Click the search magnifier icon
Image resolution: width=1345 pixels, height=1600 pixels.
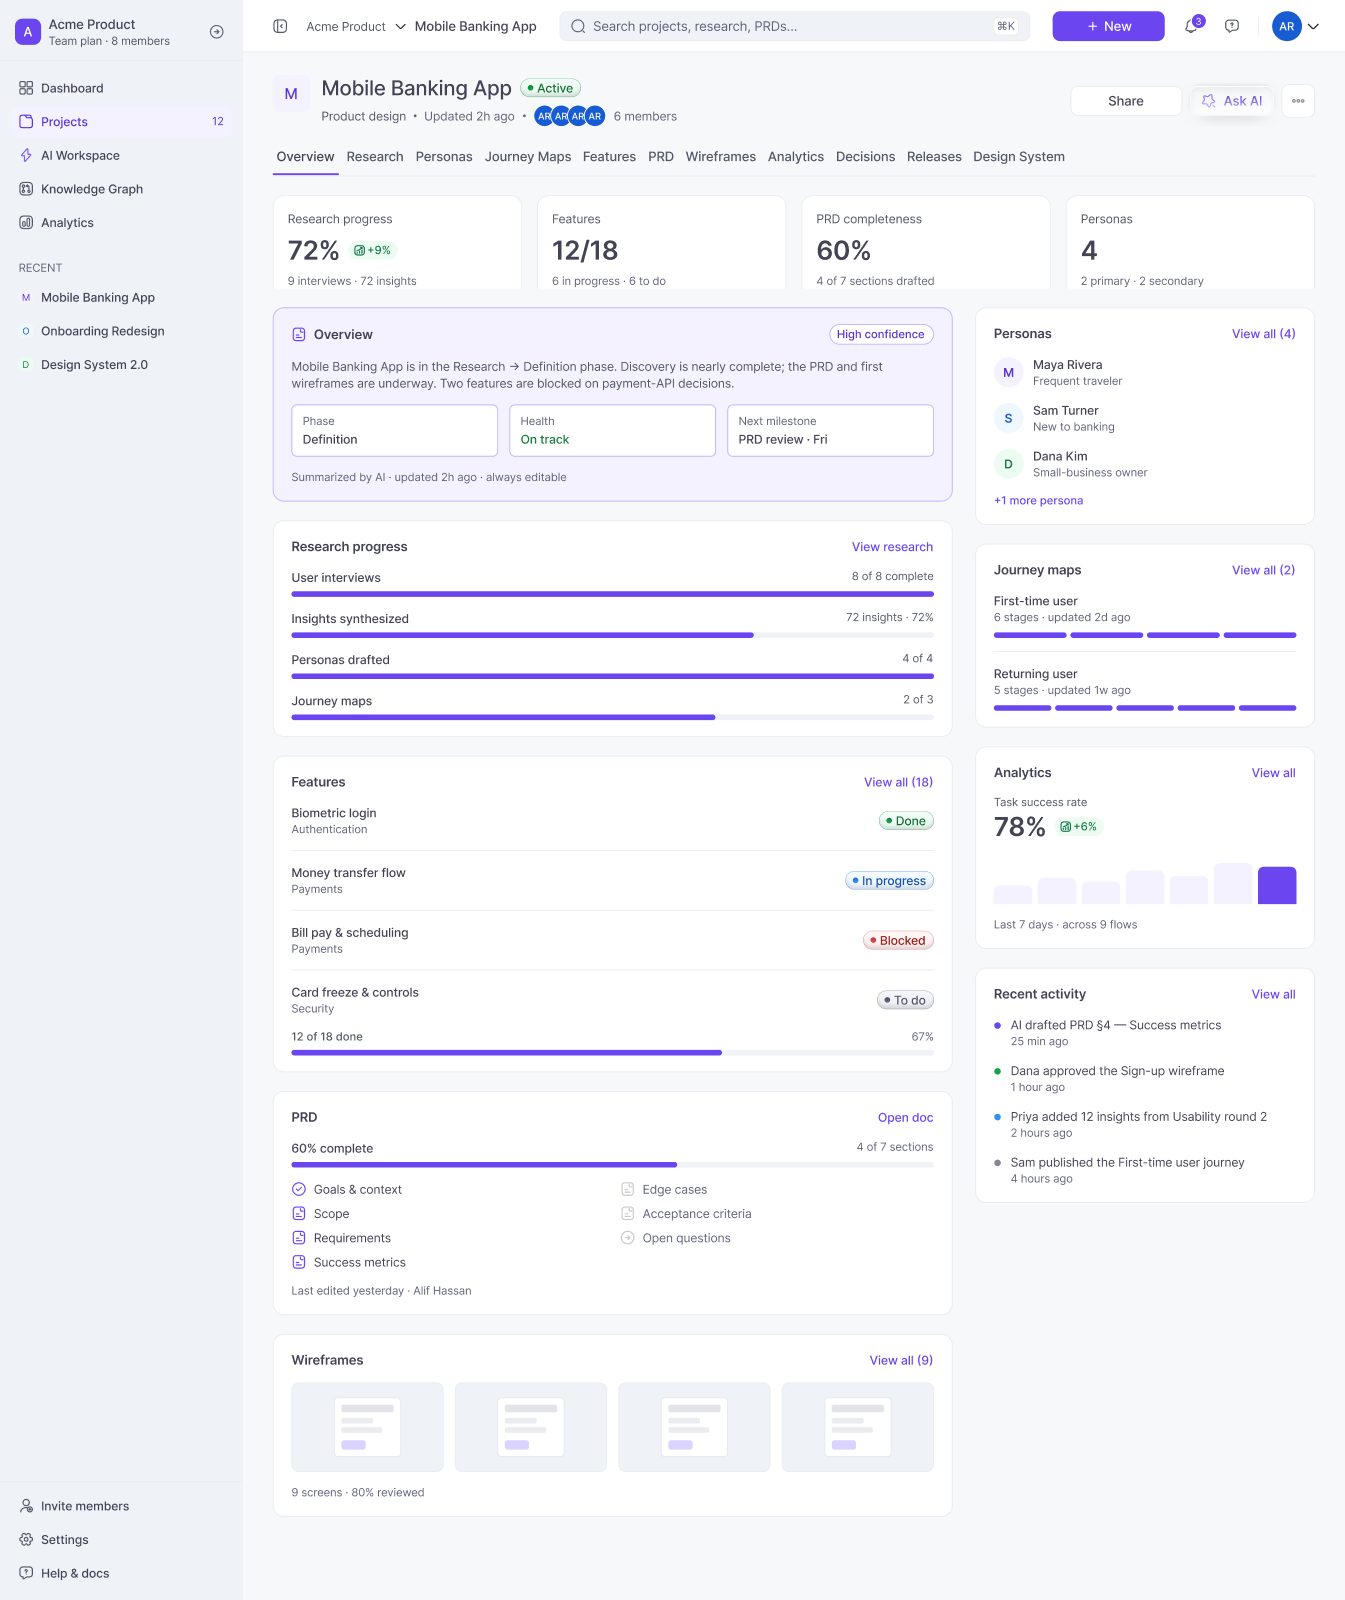pos(578,26)
